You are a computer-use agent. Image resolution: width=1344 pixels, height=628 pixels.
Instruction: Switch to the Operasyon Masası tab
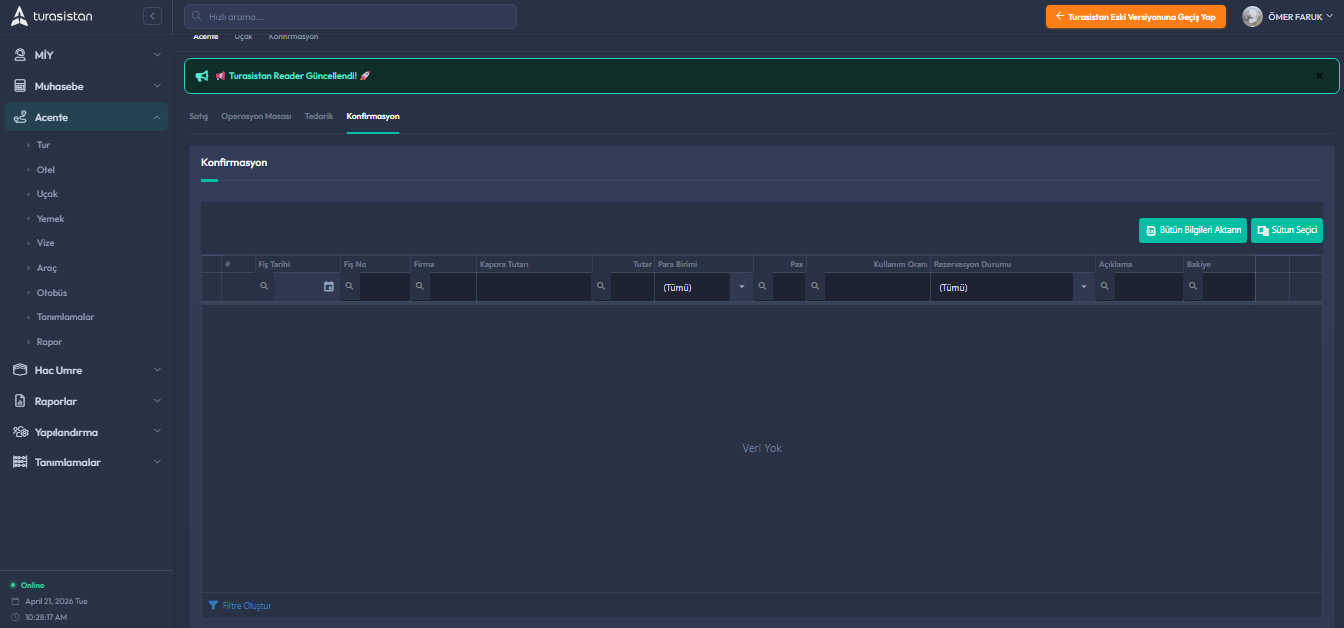(x=256, y=116)
